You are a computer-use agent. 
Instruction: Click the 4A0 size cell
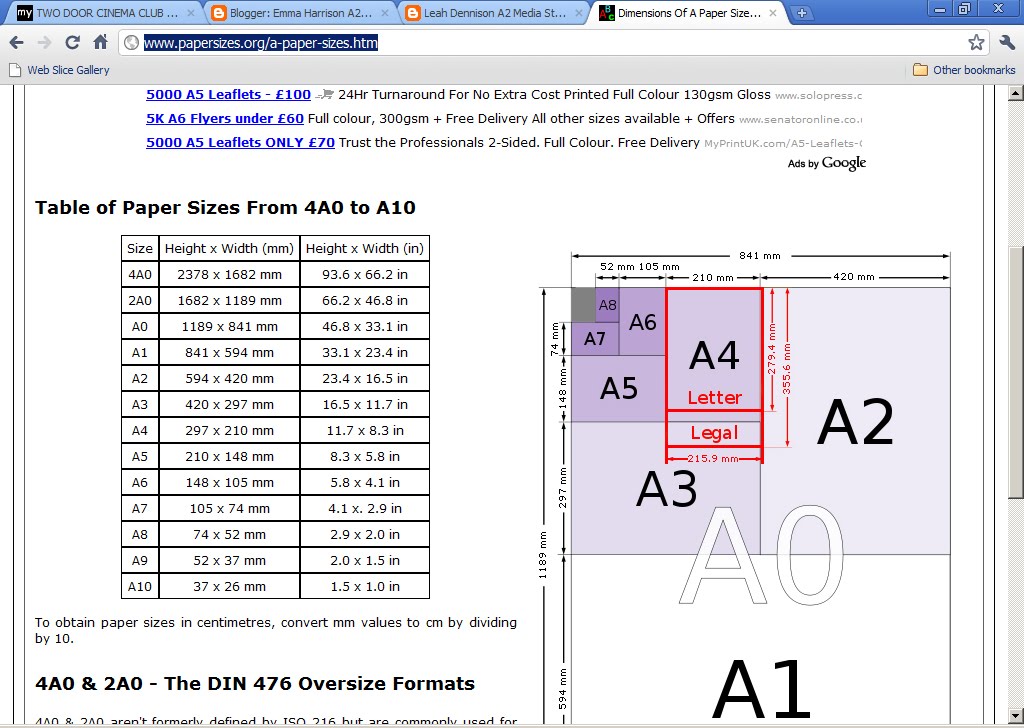pyautogui.click(x=140, y=274)
